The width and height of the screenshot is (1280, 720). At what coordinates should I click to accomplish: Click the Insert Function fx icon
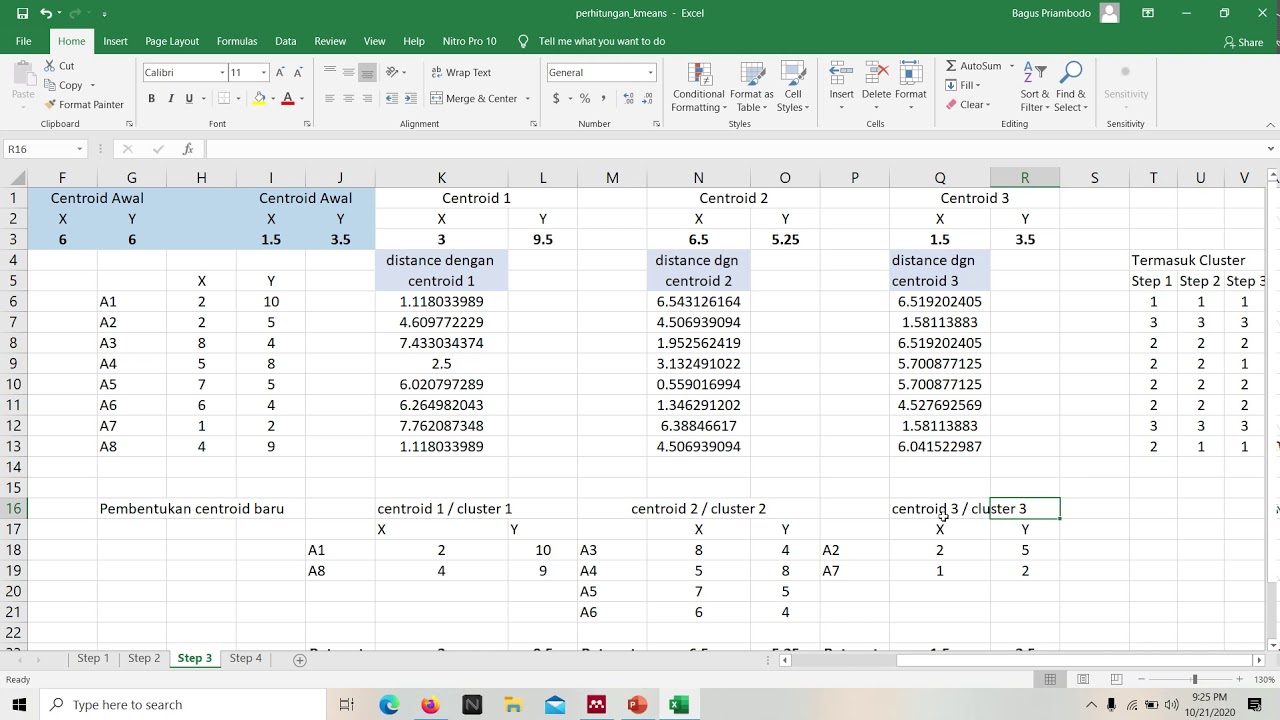point(187,149)
